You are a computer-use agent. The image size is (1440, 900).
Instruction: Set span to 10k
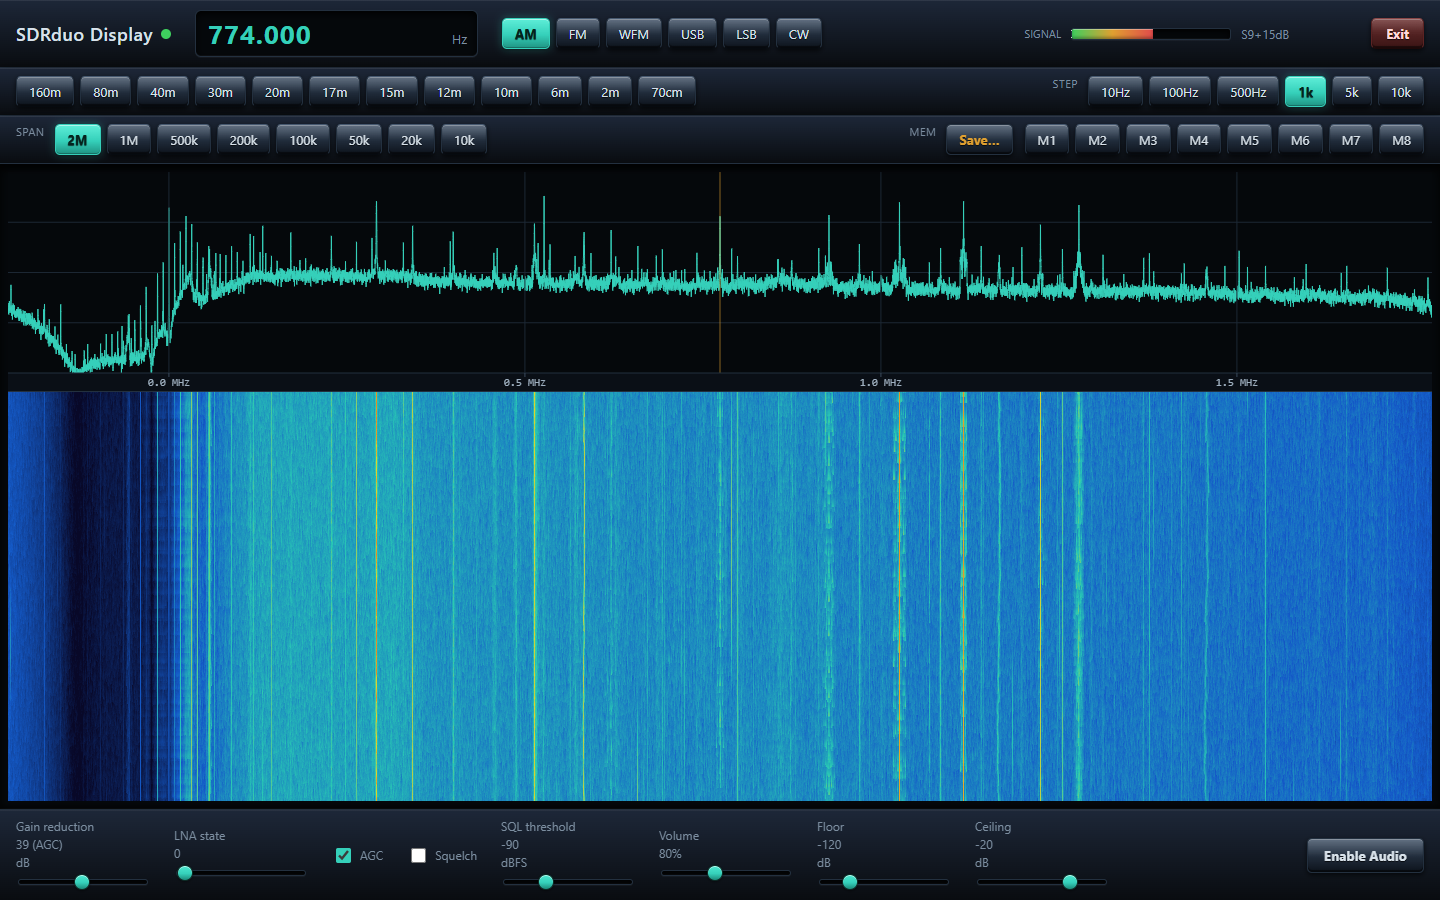464,140
